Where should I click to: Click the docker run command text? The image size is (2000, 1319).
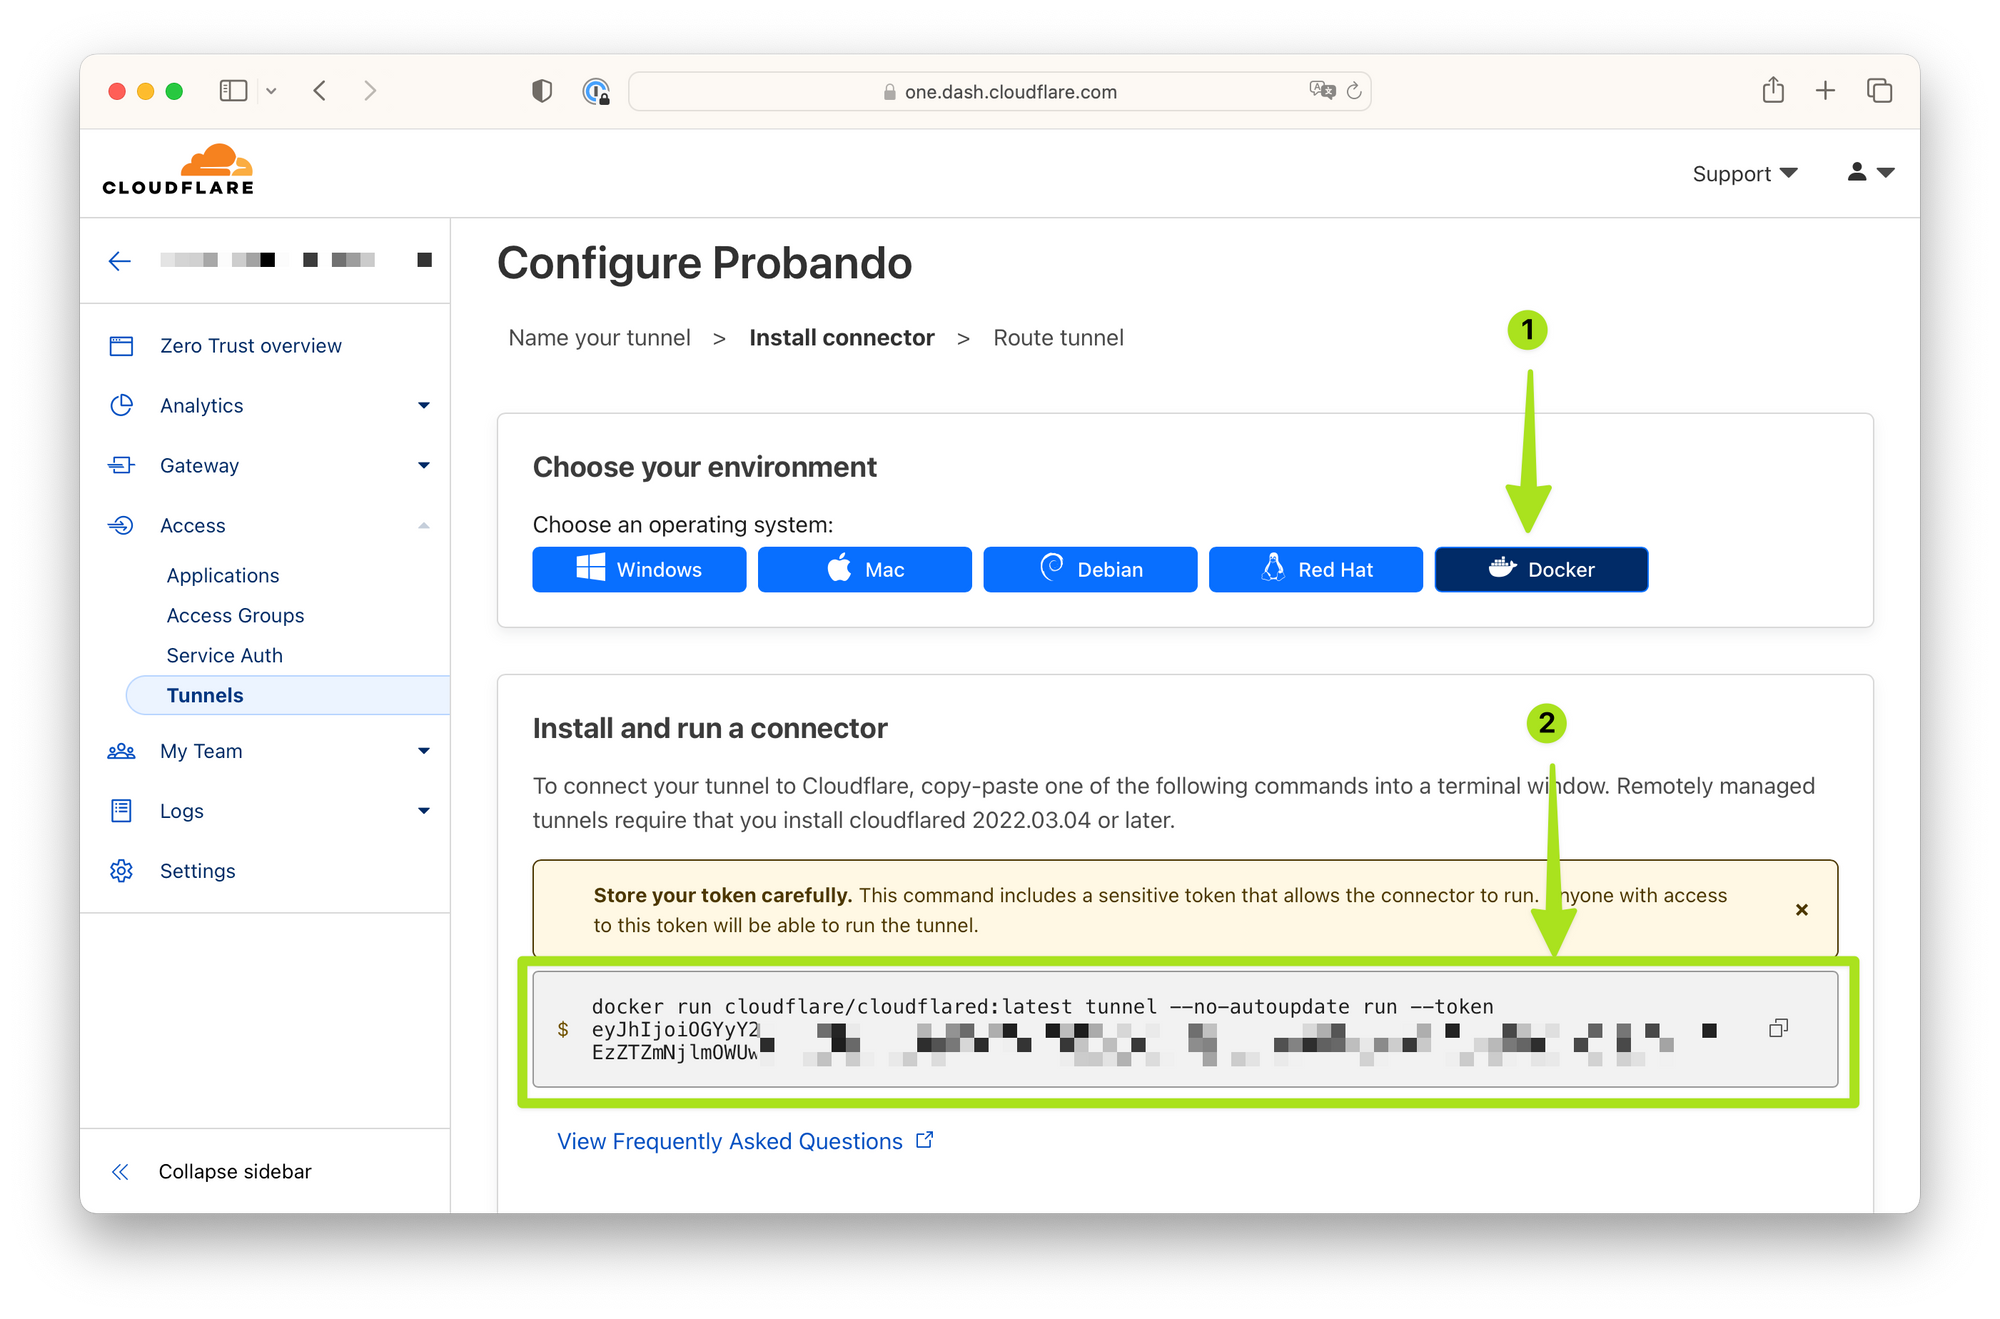[1042, 1007]
